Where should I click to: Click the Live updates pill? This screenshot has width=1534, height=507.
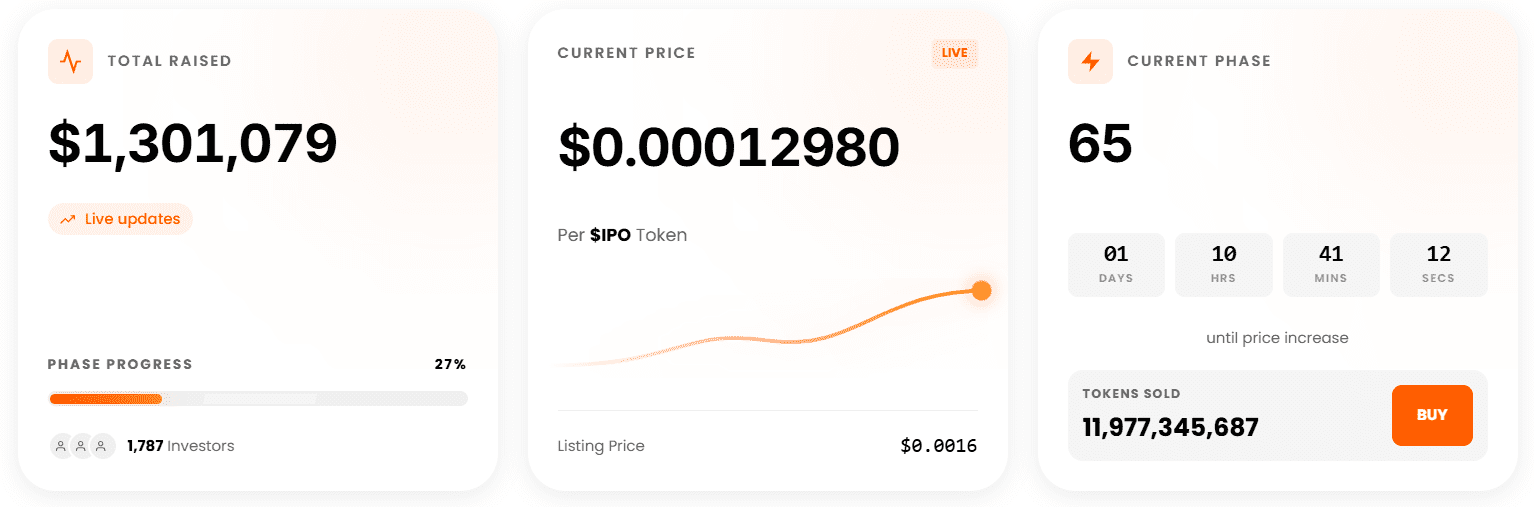(x=120, y=219)
